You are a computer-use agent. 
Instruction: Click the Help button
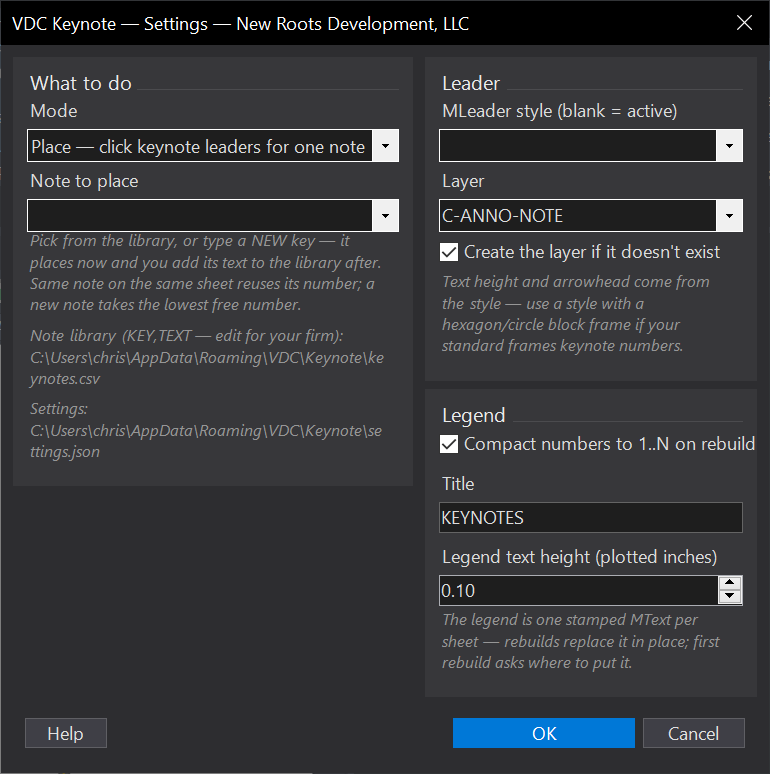66,734
